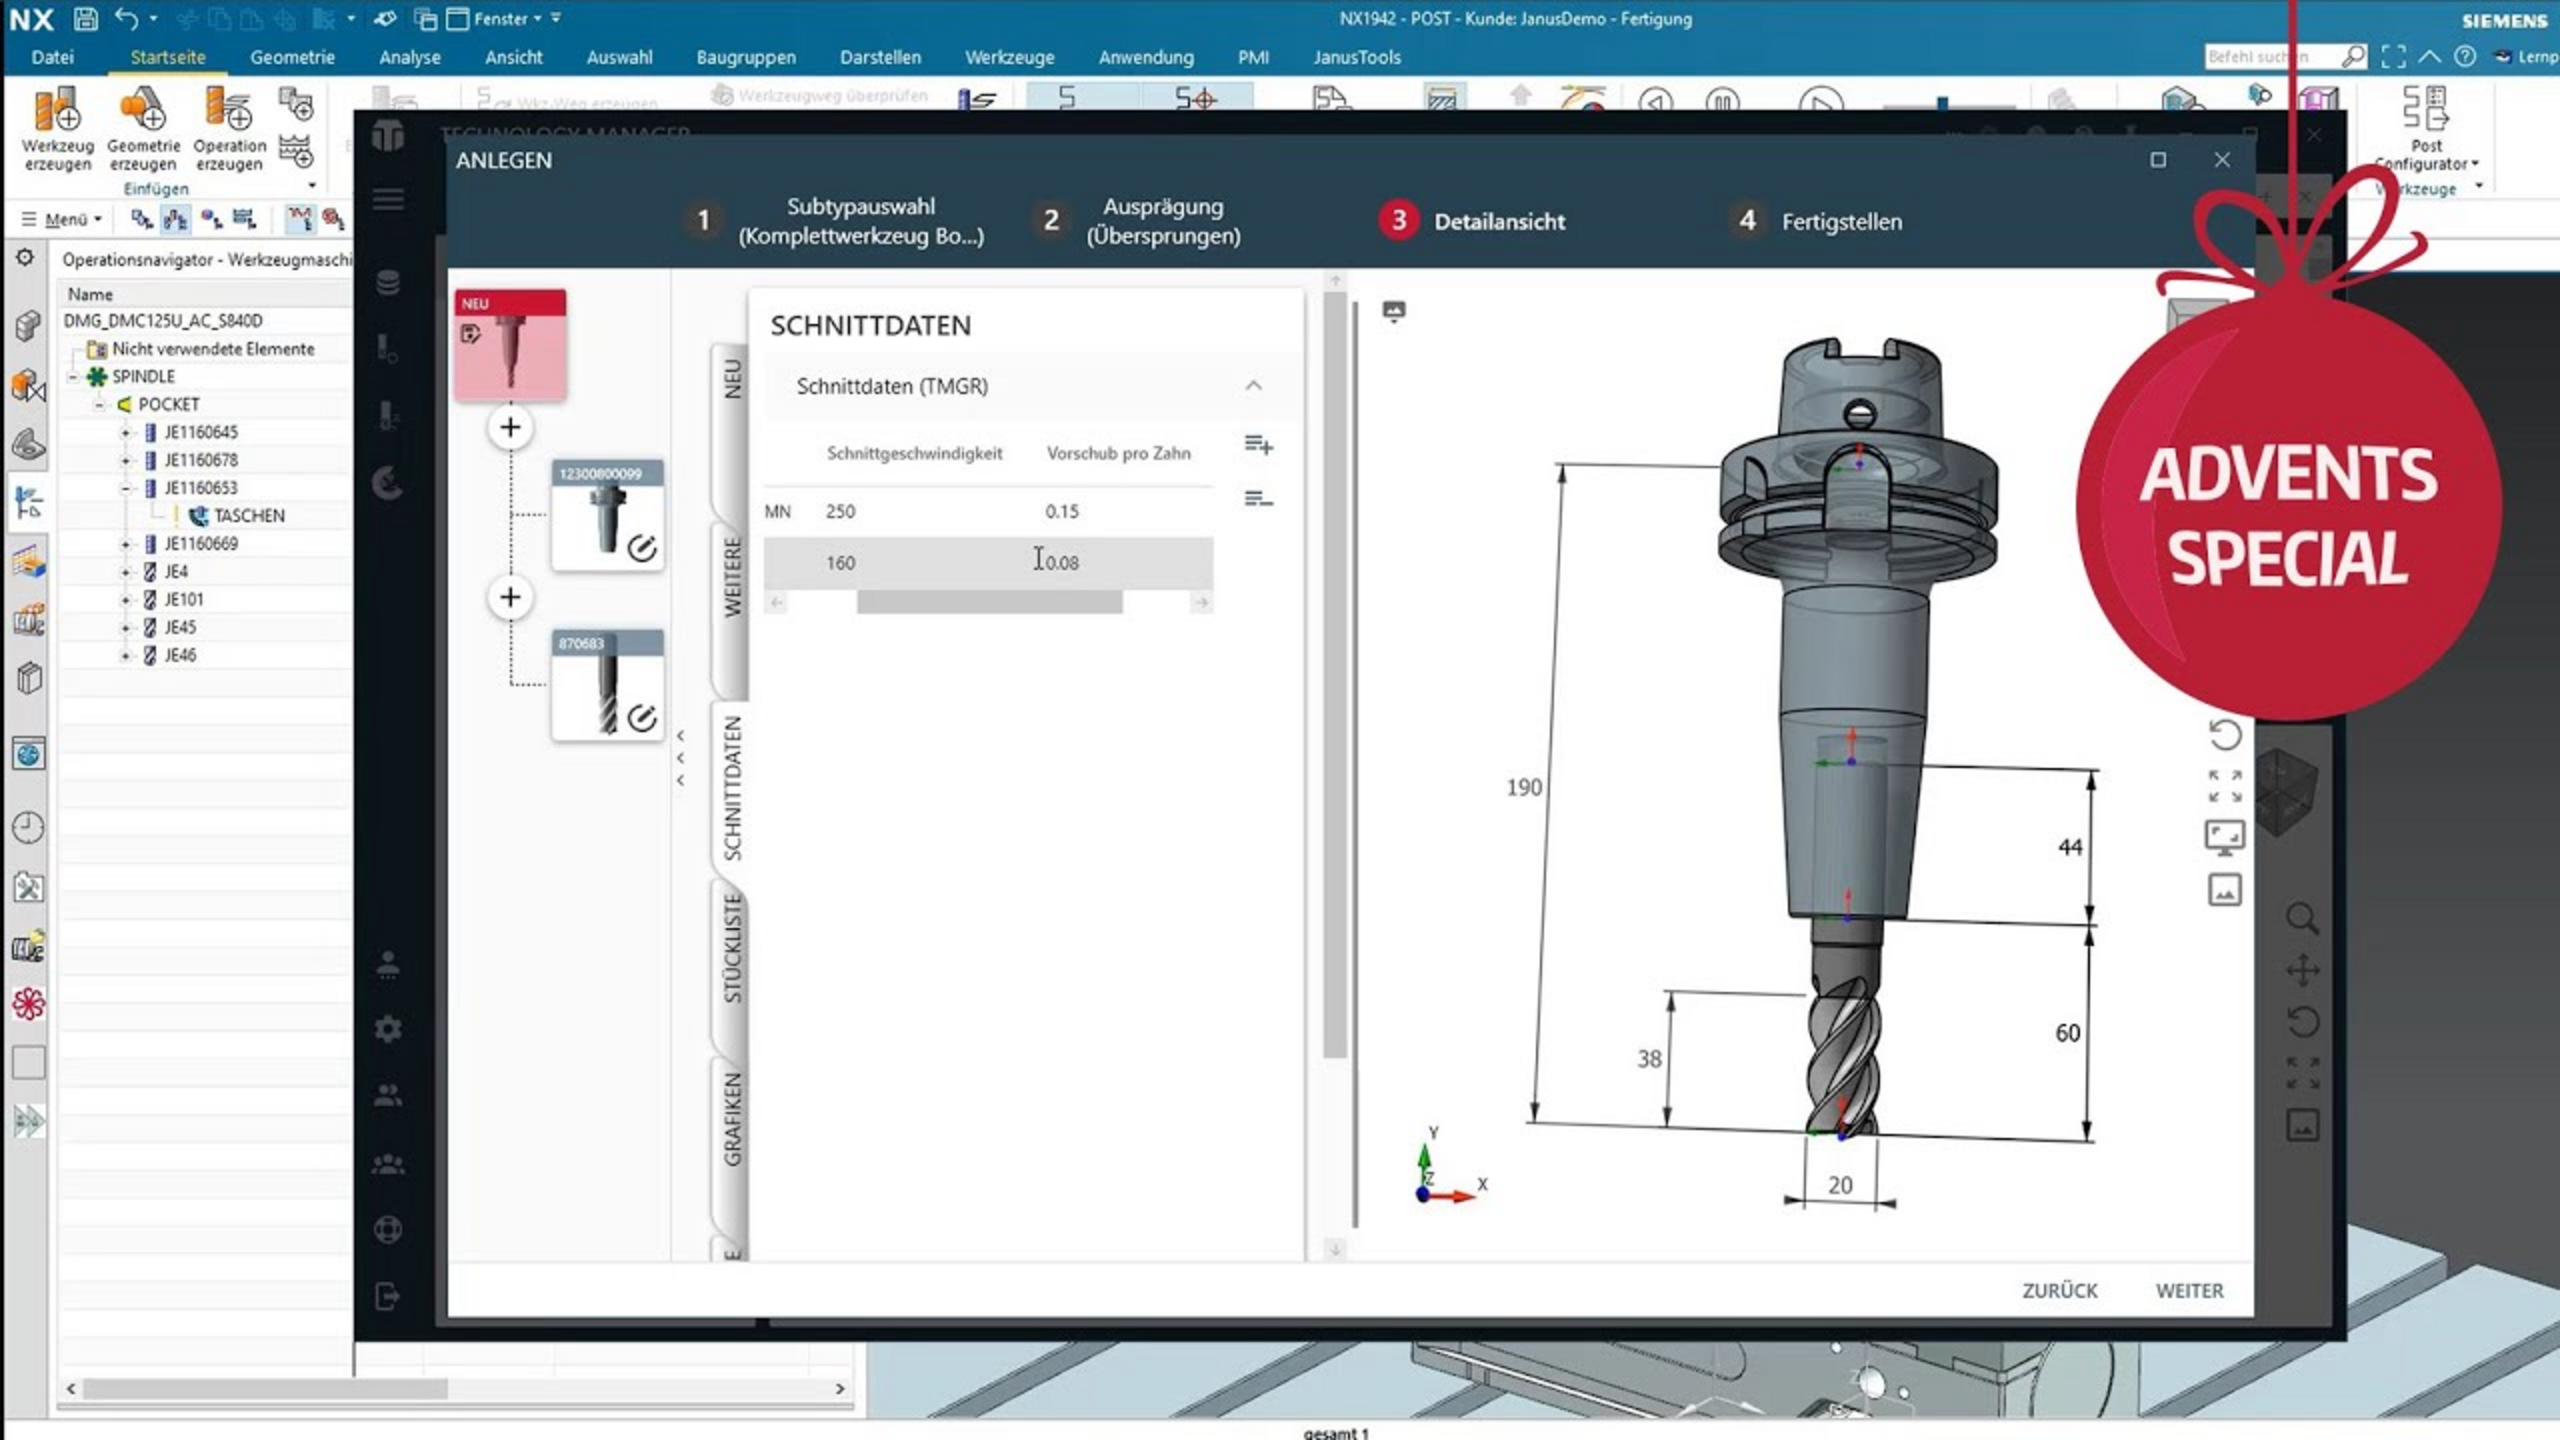The width and height of the screenshot is (2560, 1440).
Task: Expand the JE1160678 tree node
Action: point(126,460)
